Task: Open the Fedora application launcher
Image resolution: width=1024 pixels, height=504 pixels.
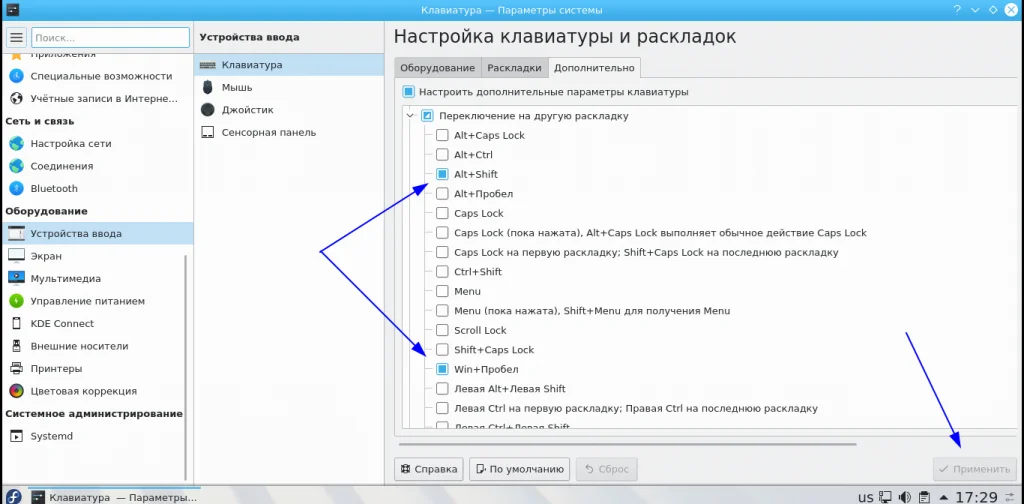Action: click(x=14, y=497)
